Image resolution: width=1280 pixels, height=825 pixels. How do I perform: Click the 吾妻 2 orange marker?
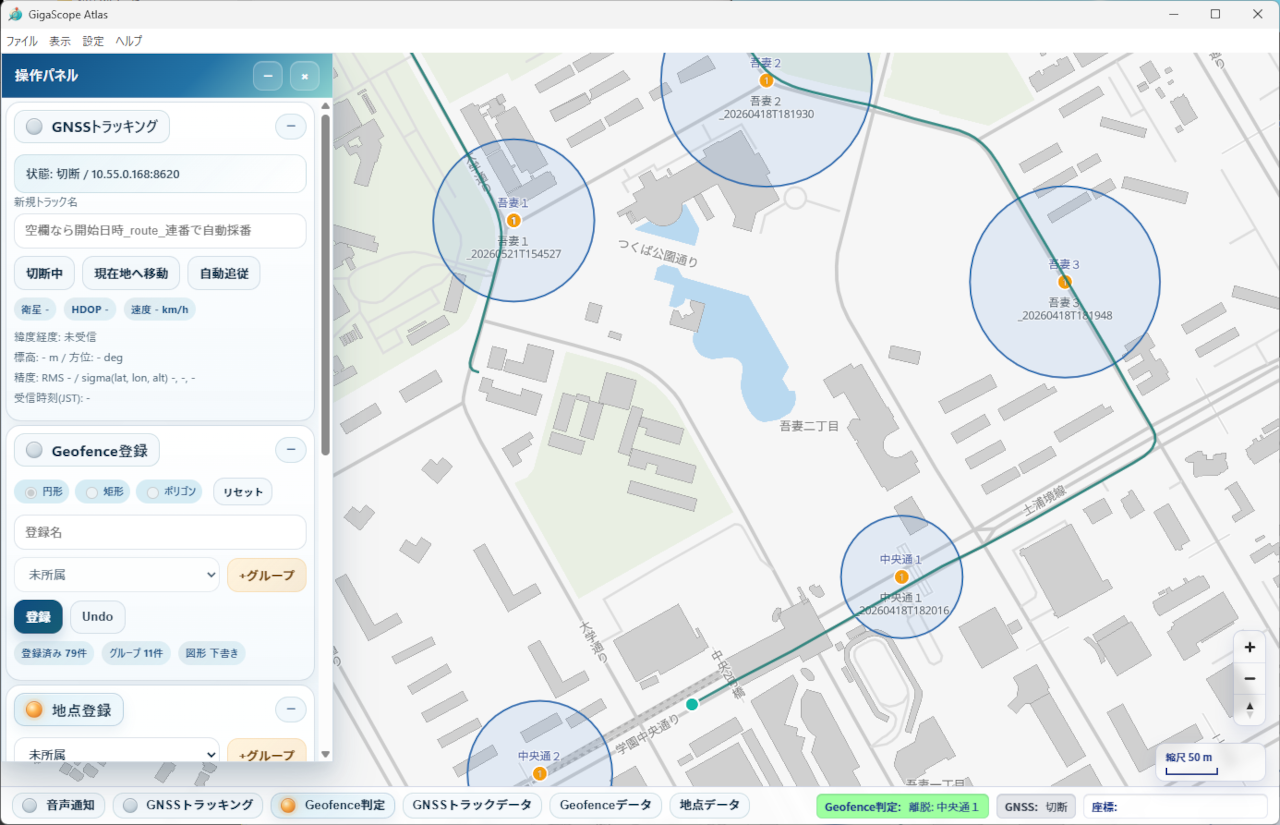click(x=766, y=81)
